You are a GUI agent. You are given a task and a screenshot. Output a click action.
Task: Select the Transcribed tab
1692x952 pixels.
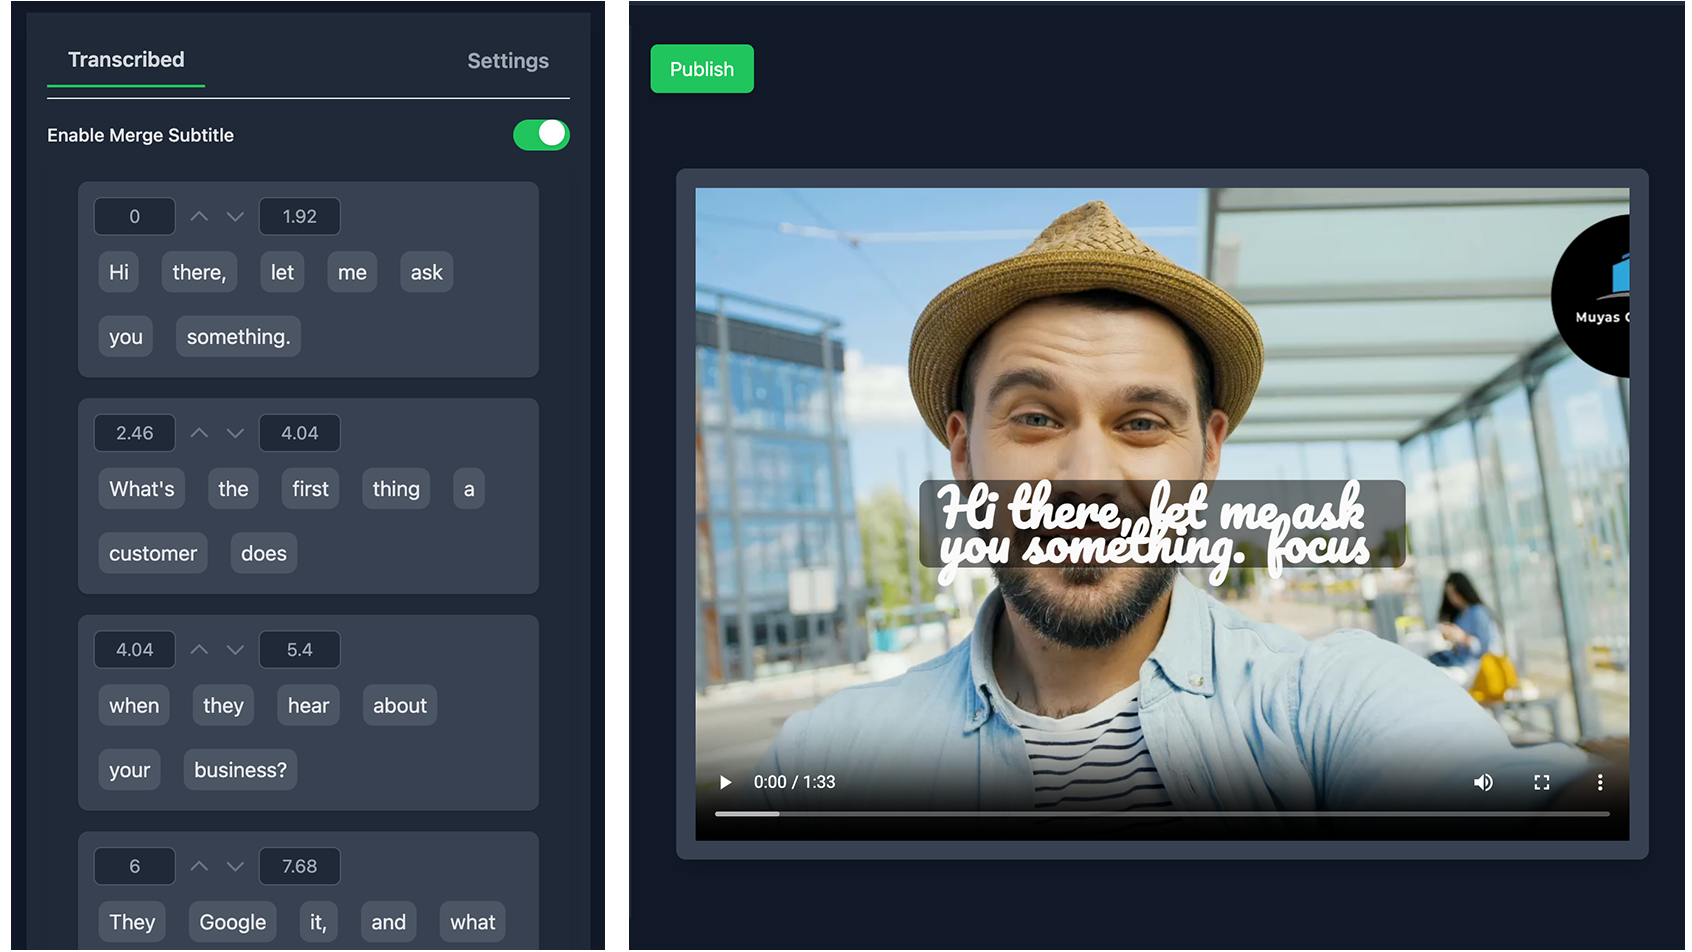click(126, 60)
